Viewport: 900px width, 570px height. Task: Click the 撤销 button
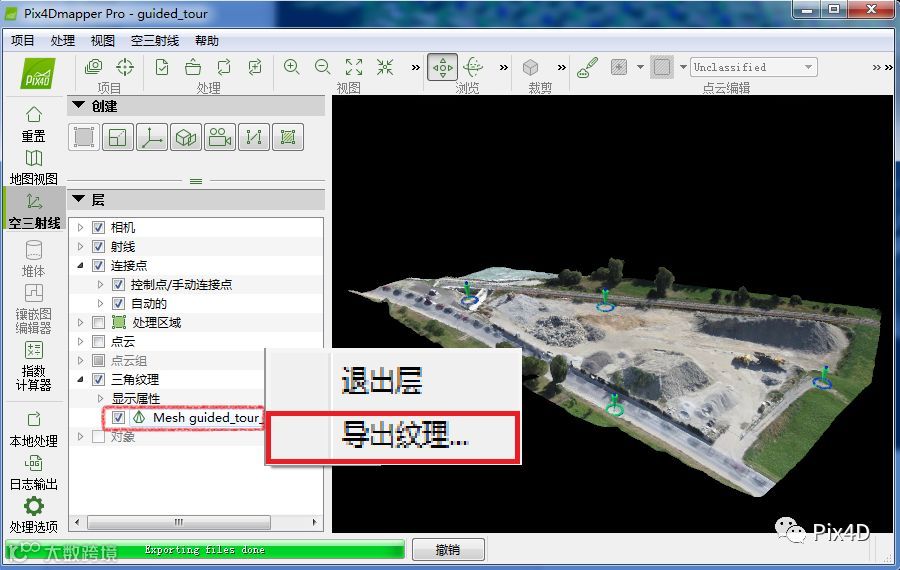click(448, 550)
